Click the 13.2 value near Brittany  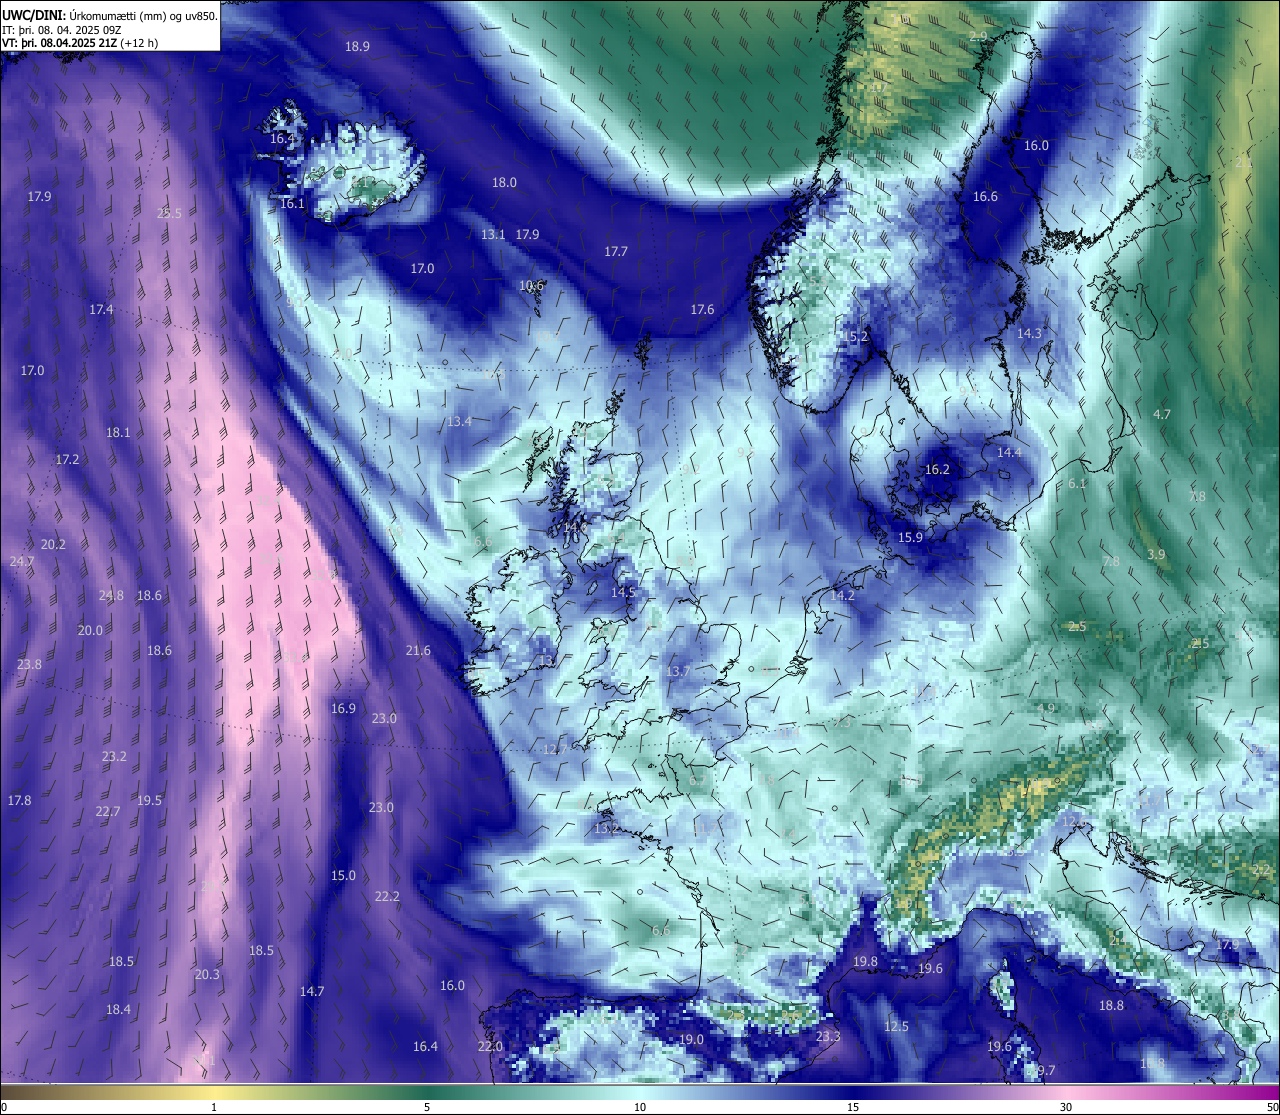[606, 830]
